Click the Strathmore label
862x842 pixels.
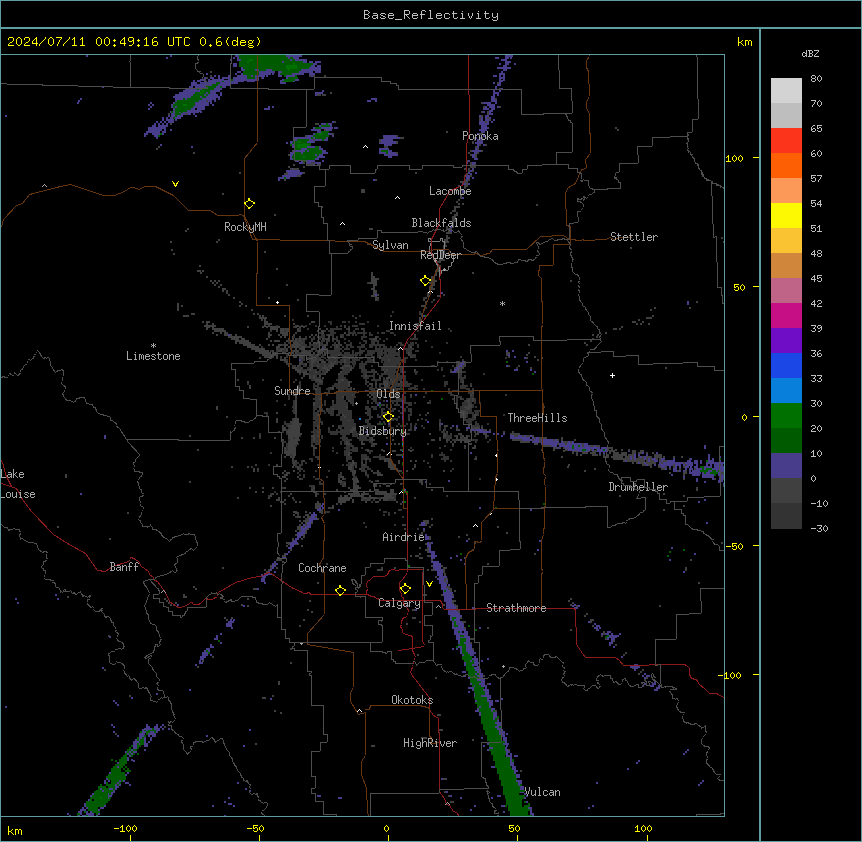(516, 608)
